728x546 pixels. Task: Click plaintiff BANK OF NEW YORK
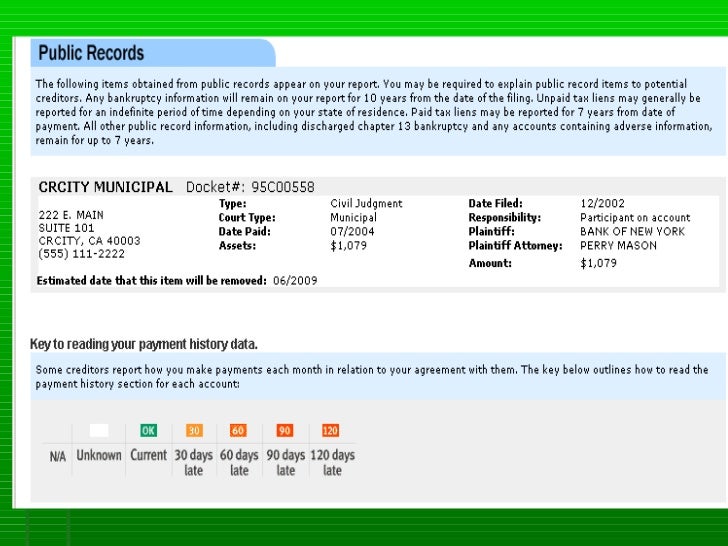tap(632, 231)
